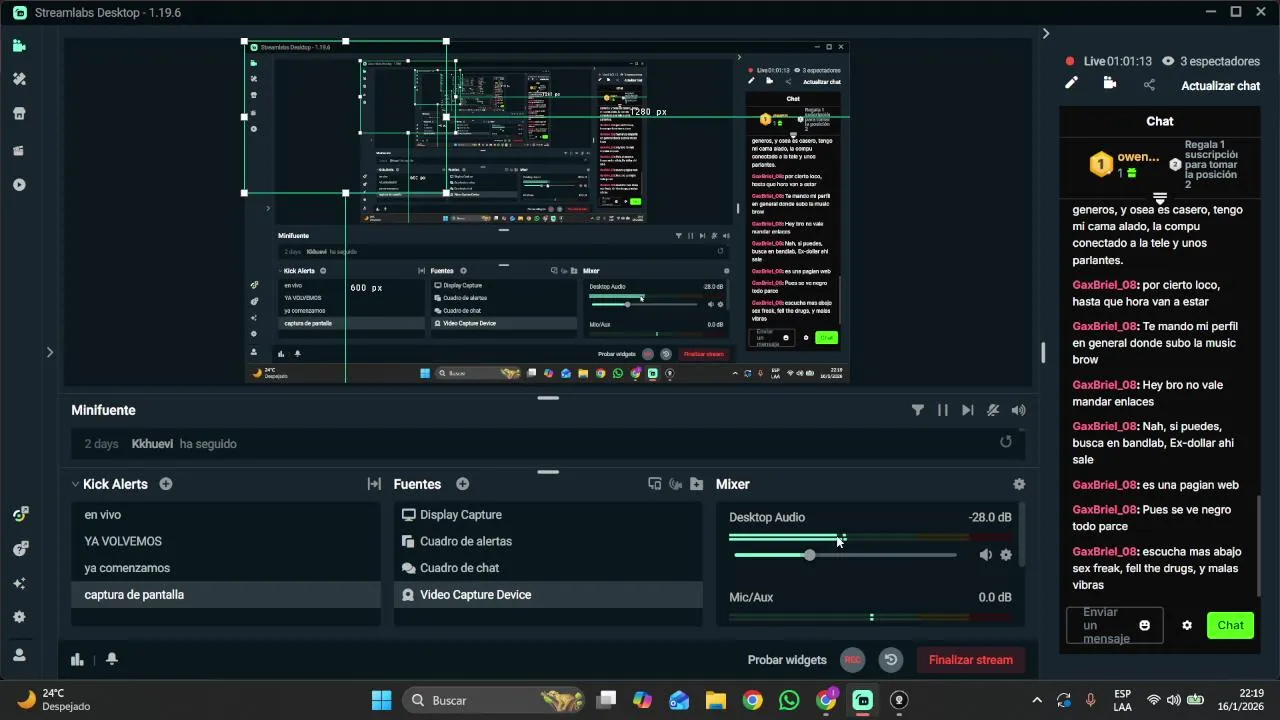The image size is (1280, 720).
Task: Select the 'en vivo' scene
Action: [226, 515]
